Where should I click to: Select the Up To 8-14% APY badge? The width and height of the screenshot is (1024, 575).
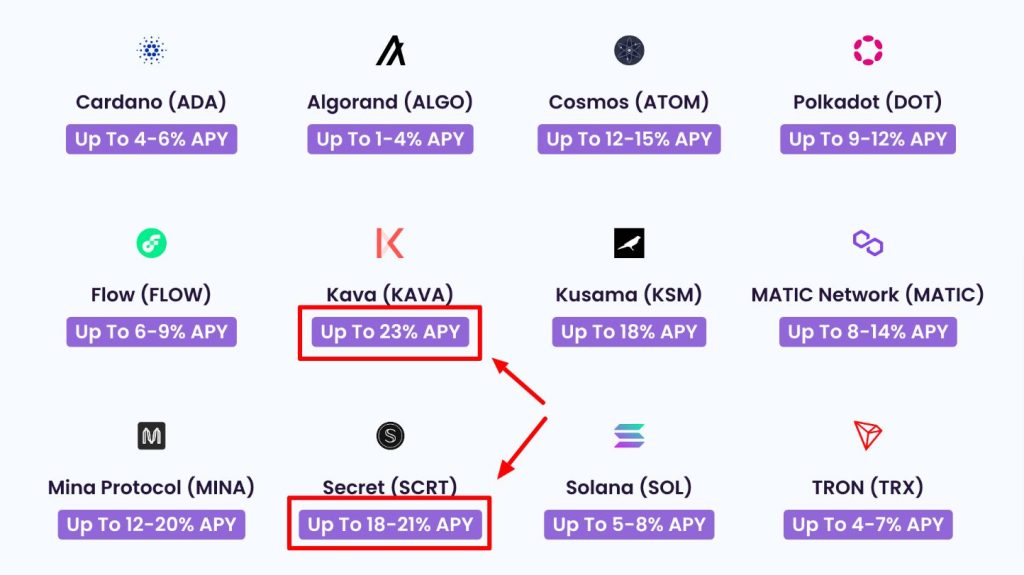pos(868,332)
